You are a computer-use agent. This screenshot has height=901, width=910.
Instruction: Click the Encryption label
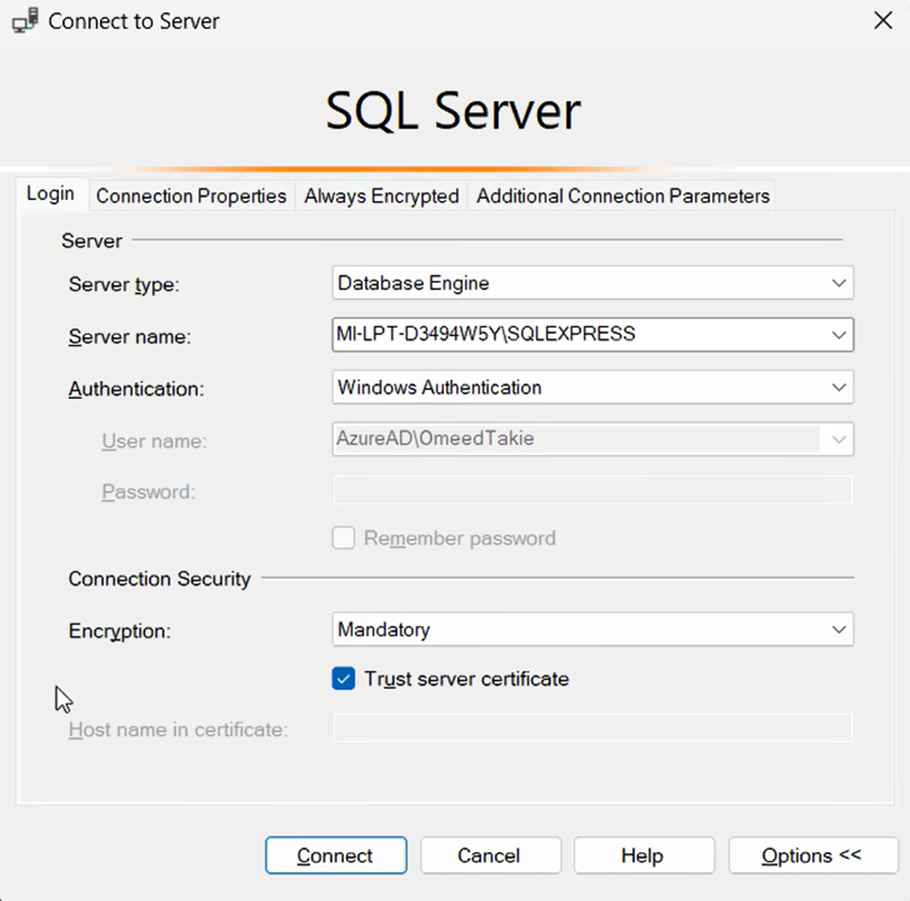click(120, 631)
